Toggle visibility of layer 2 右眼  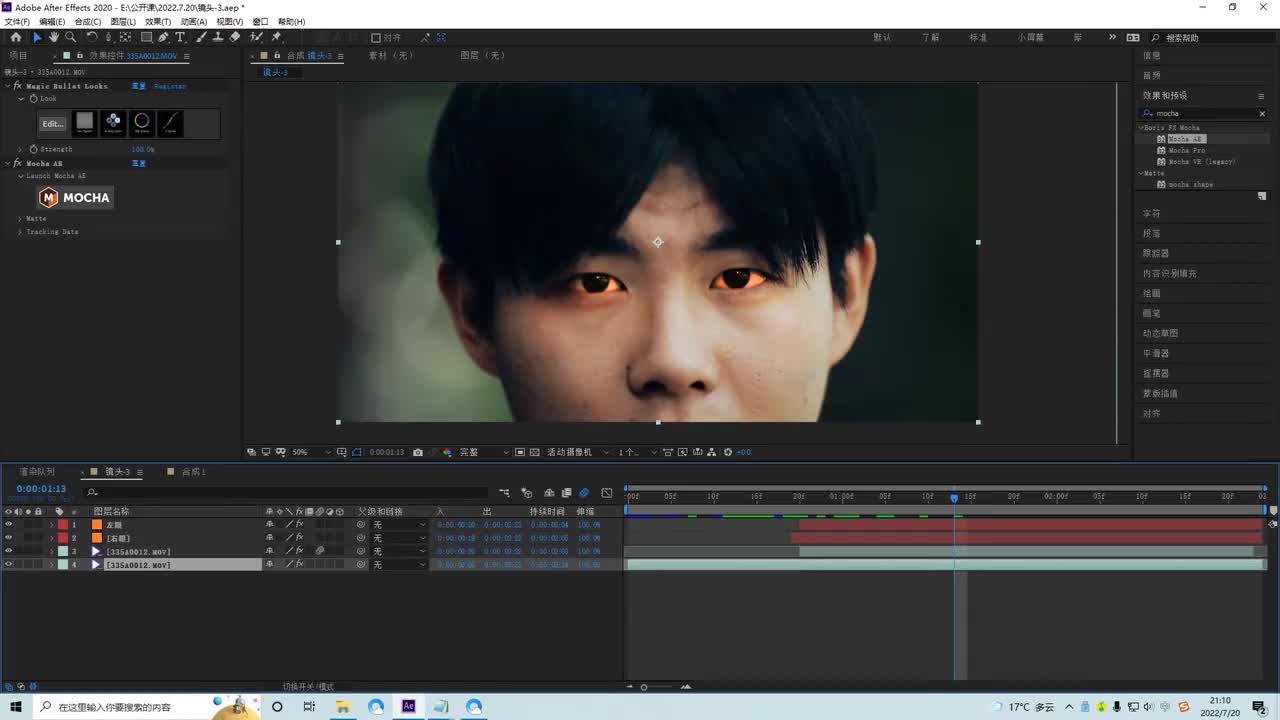pos(8,538)
